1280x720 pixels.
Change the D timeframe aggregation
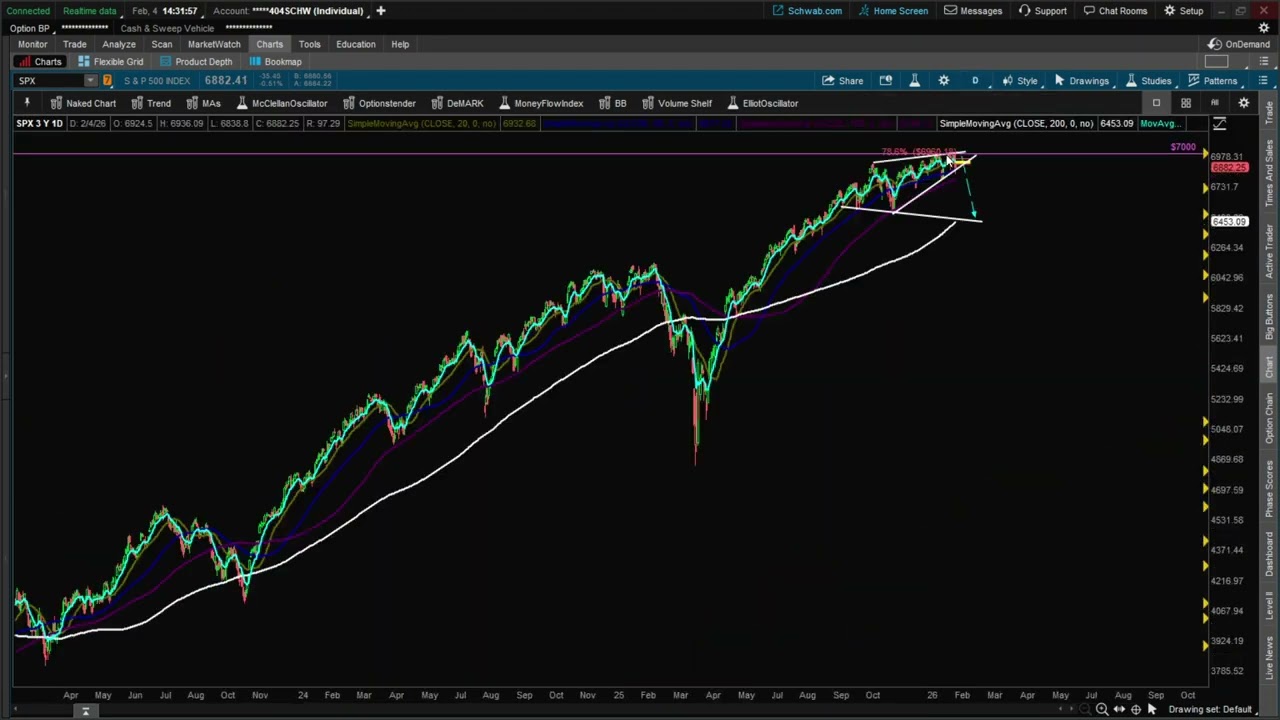[x=975, y=81]
